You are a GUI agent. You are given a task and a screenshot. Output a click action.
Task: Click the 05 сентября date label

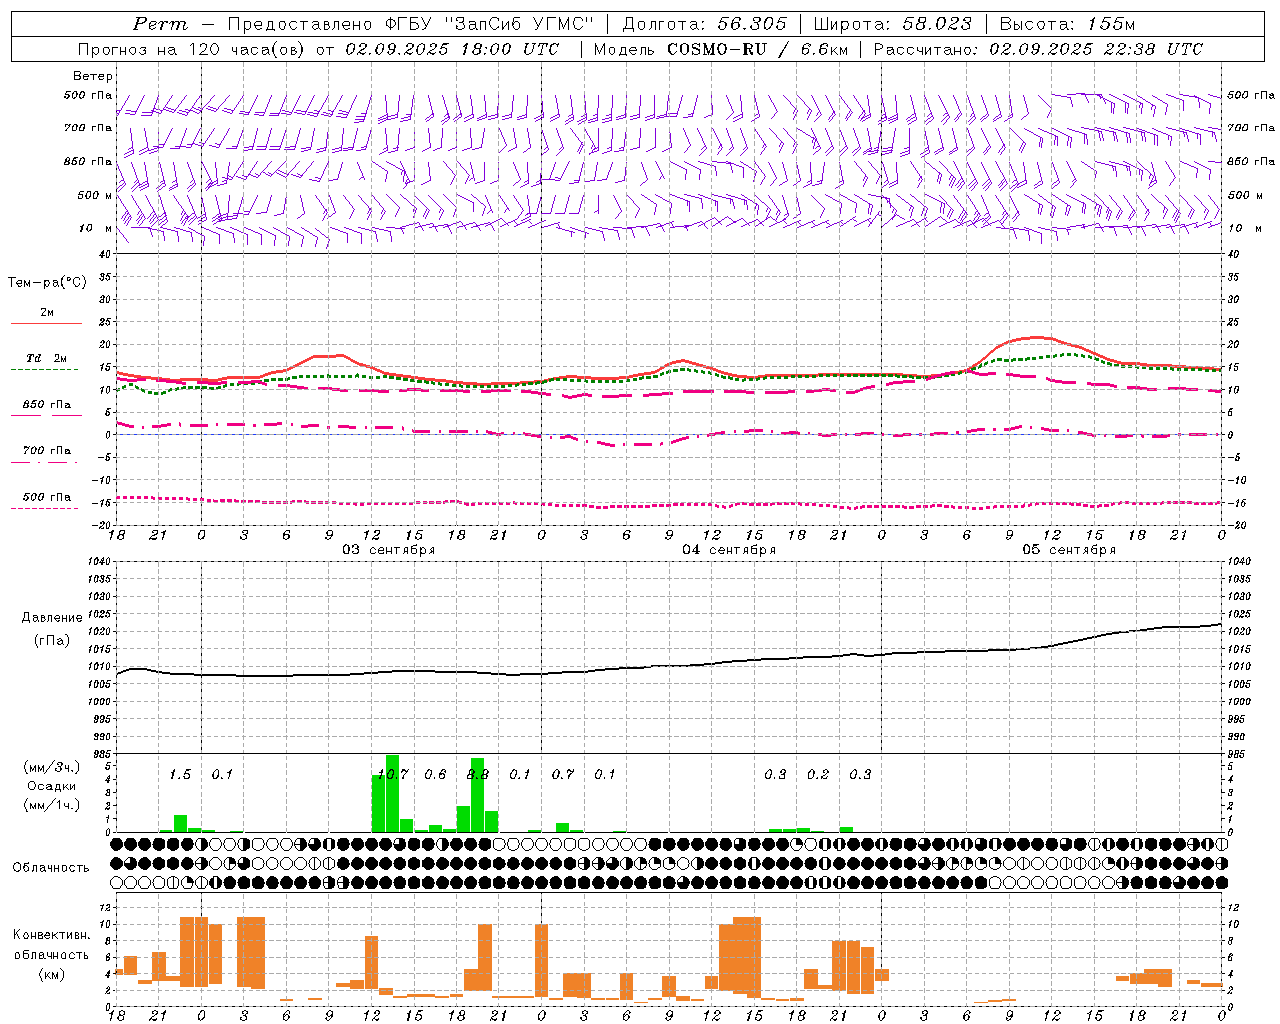[1069, 550]
